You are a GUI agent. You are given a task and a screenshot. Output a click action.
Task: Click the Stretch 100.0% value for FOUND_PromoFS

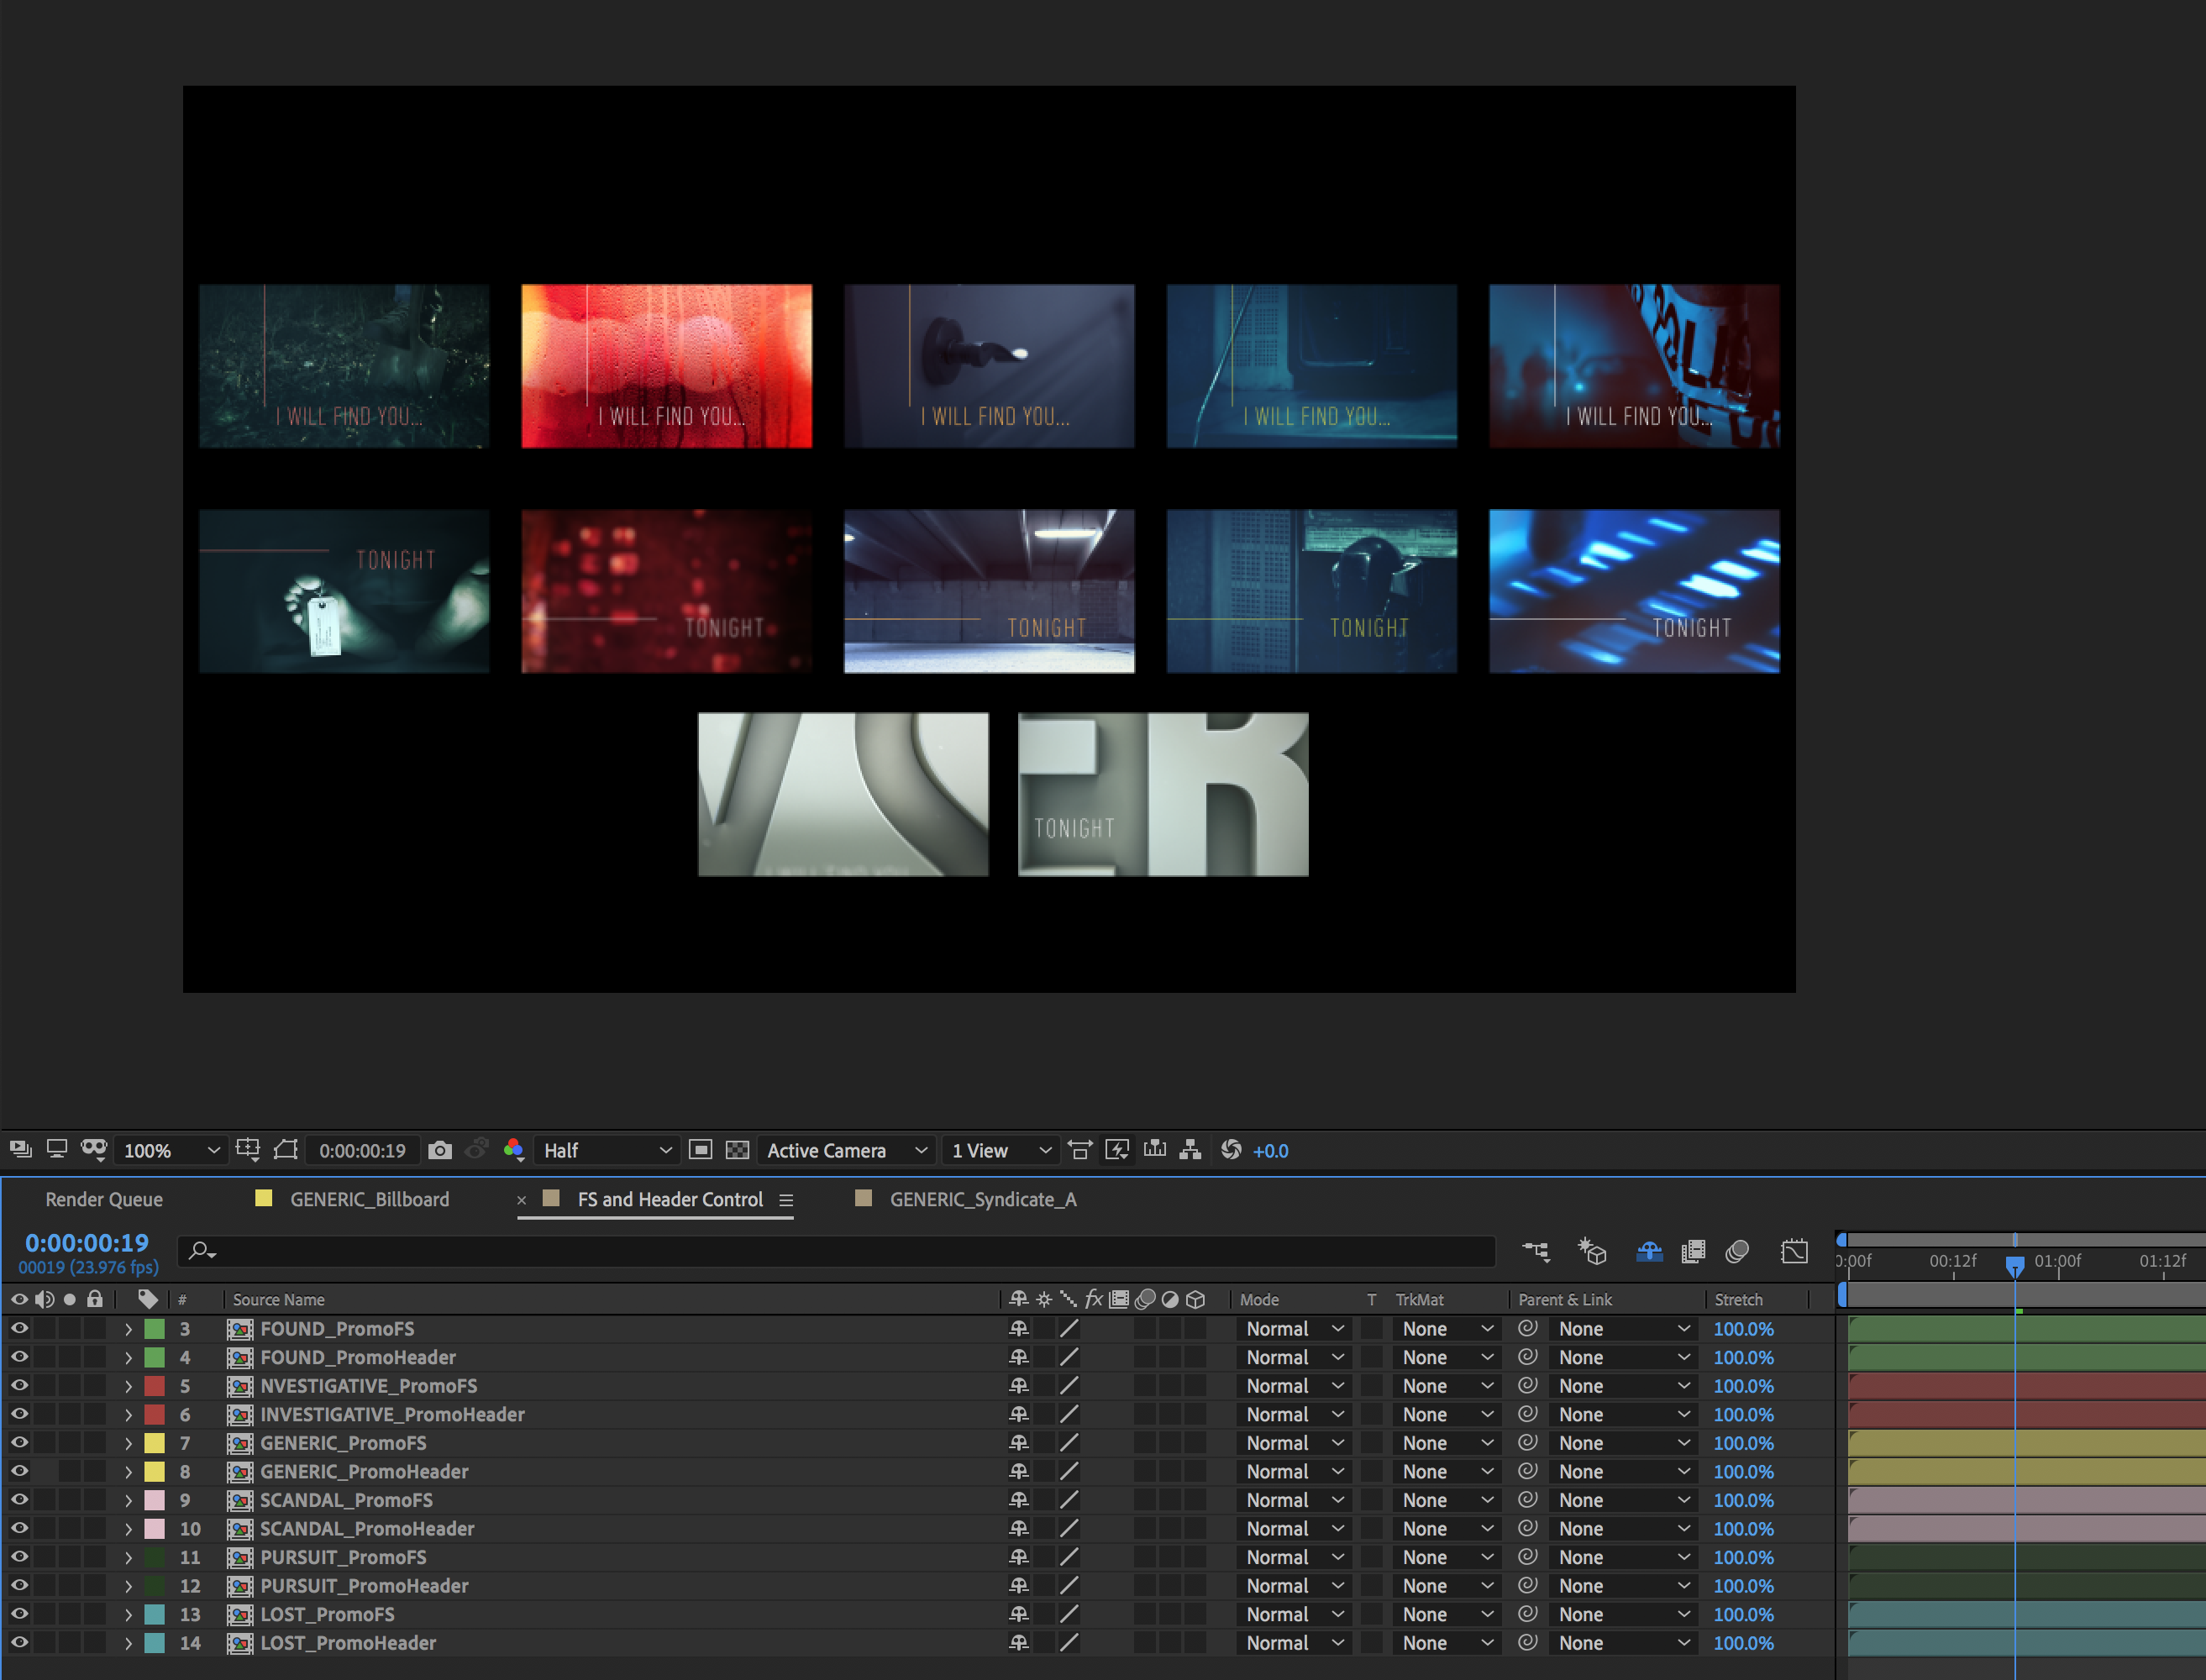pyautogui.click(x=1743, y=1328)
